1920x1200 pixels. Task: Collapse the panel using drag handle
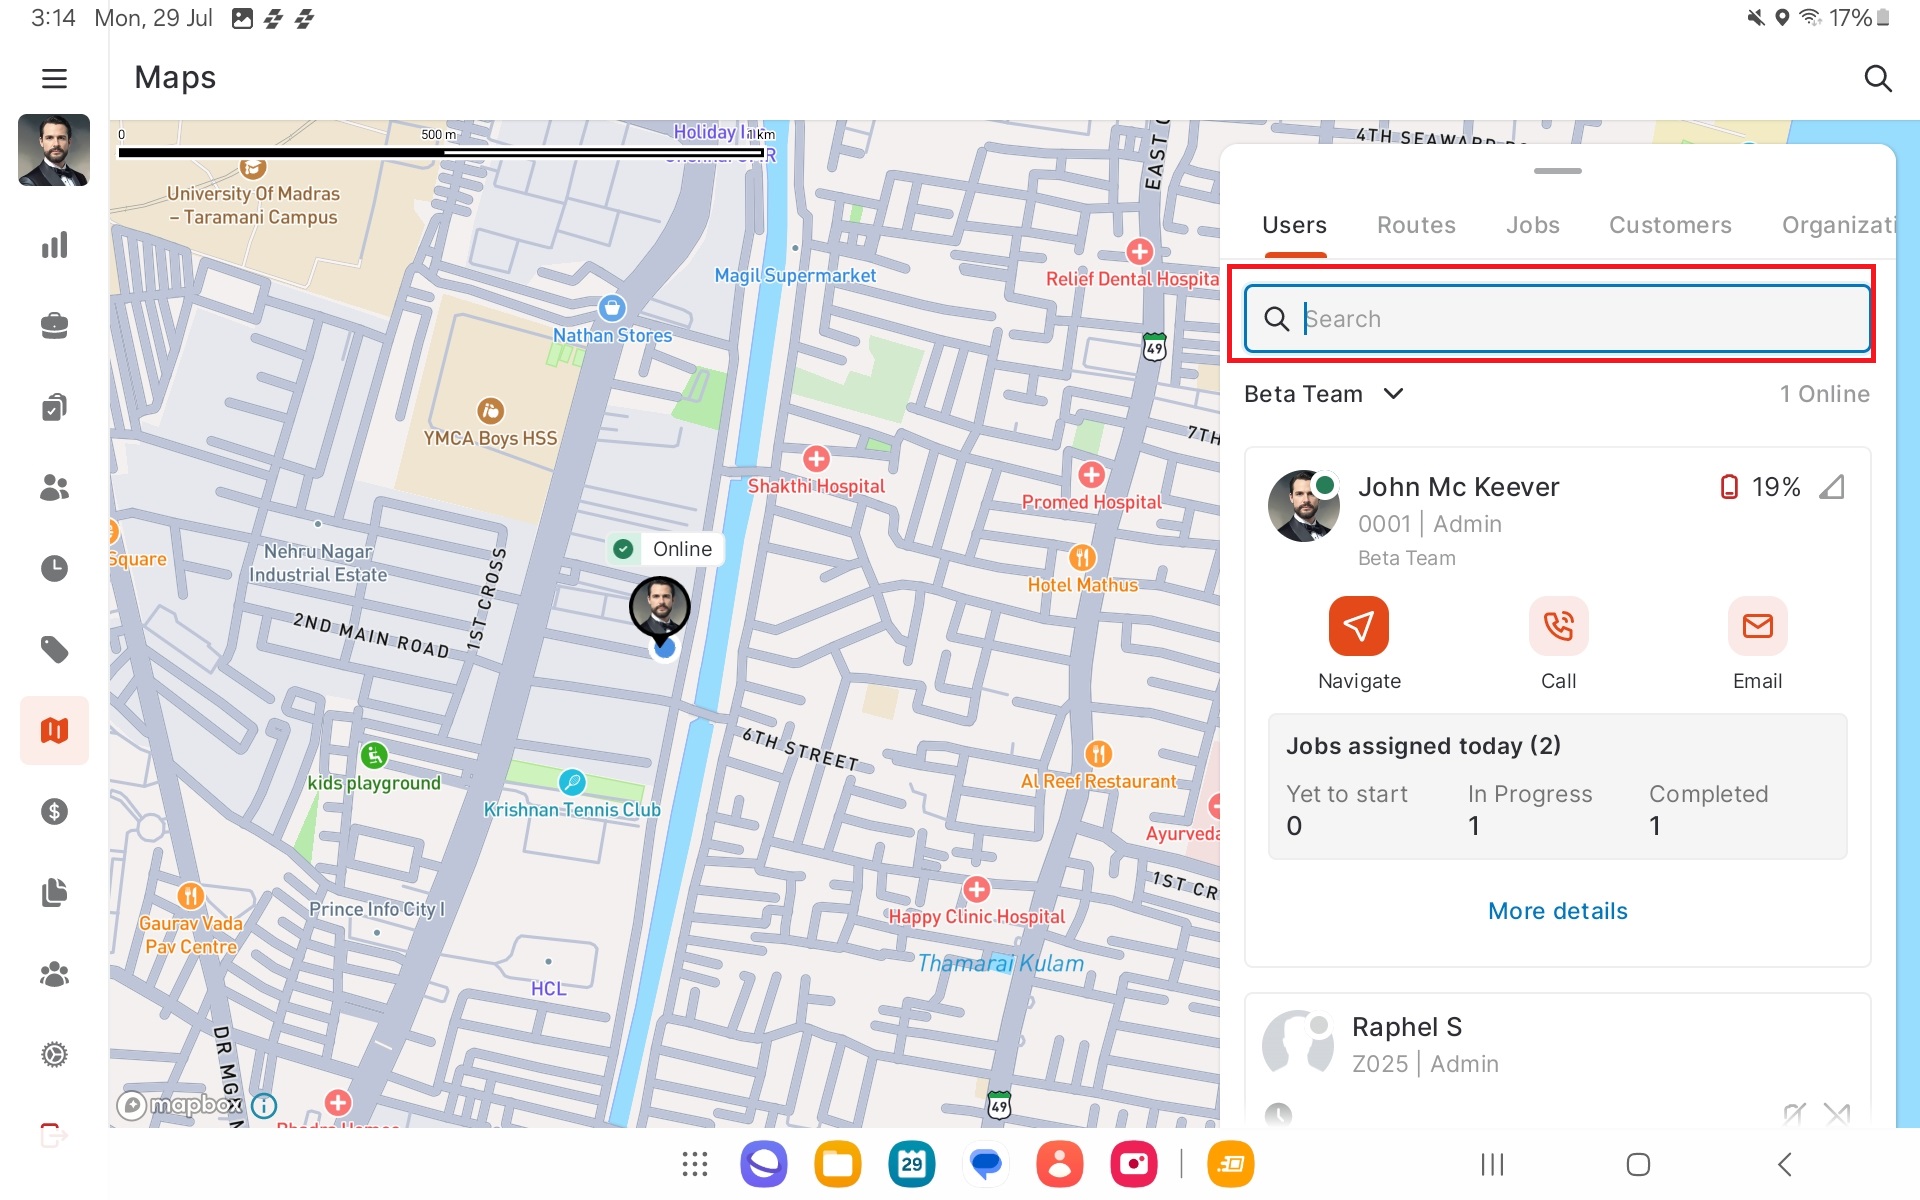tap(1557, 171)
